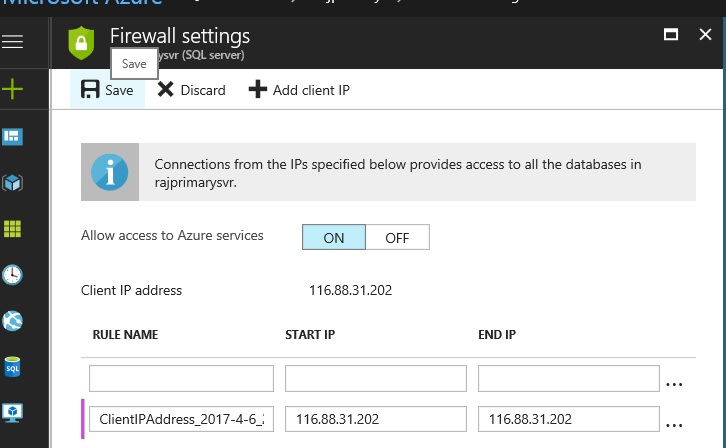726x448 pixels.
Task: Click the End IP field containing 116.88.31.202
Action: (x=568, y=420)
